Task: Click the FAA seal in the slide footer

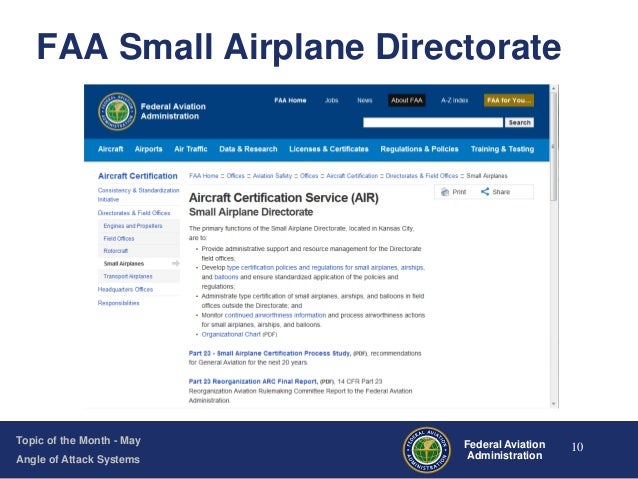Action: [427, 450]
